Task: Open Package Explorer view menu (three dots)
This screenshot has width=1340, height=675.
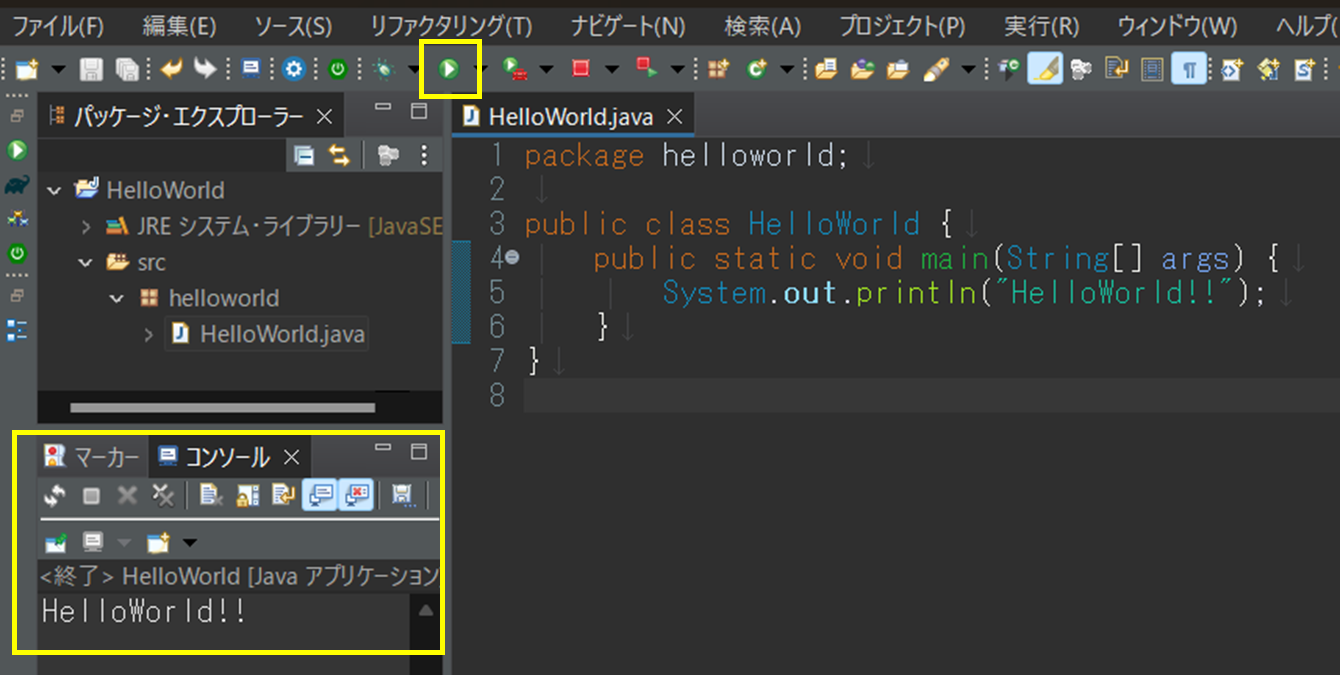Action: [424, 155]
